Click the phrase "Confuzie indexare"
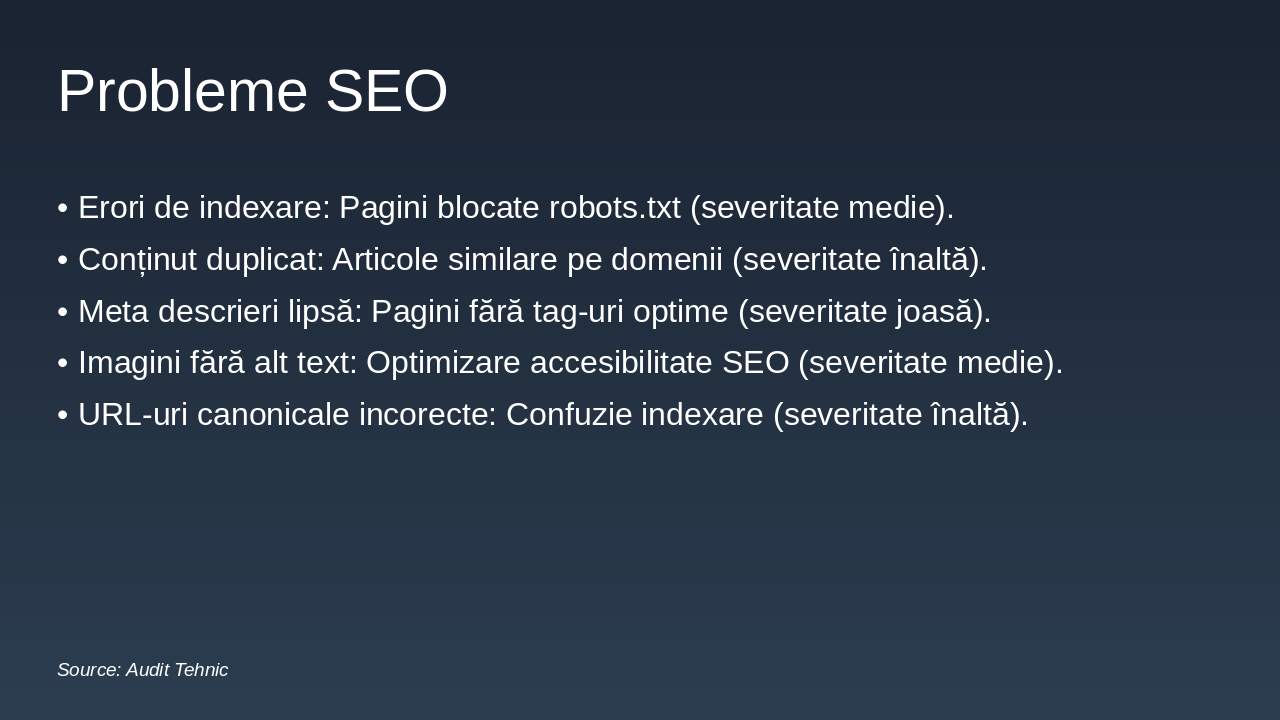The height and width of the screenshot is (720, 1280). pos(634,415)
